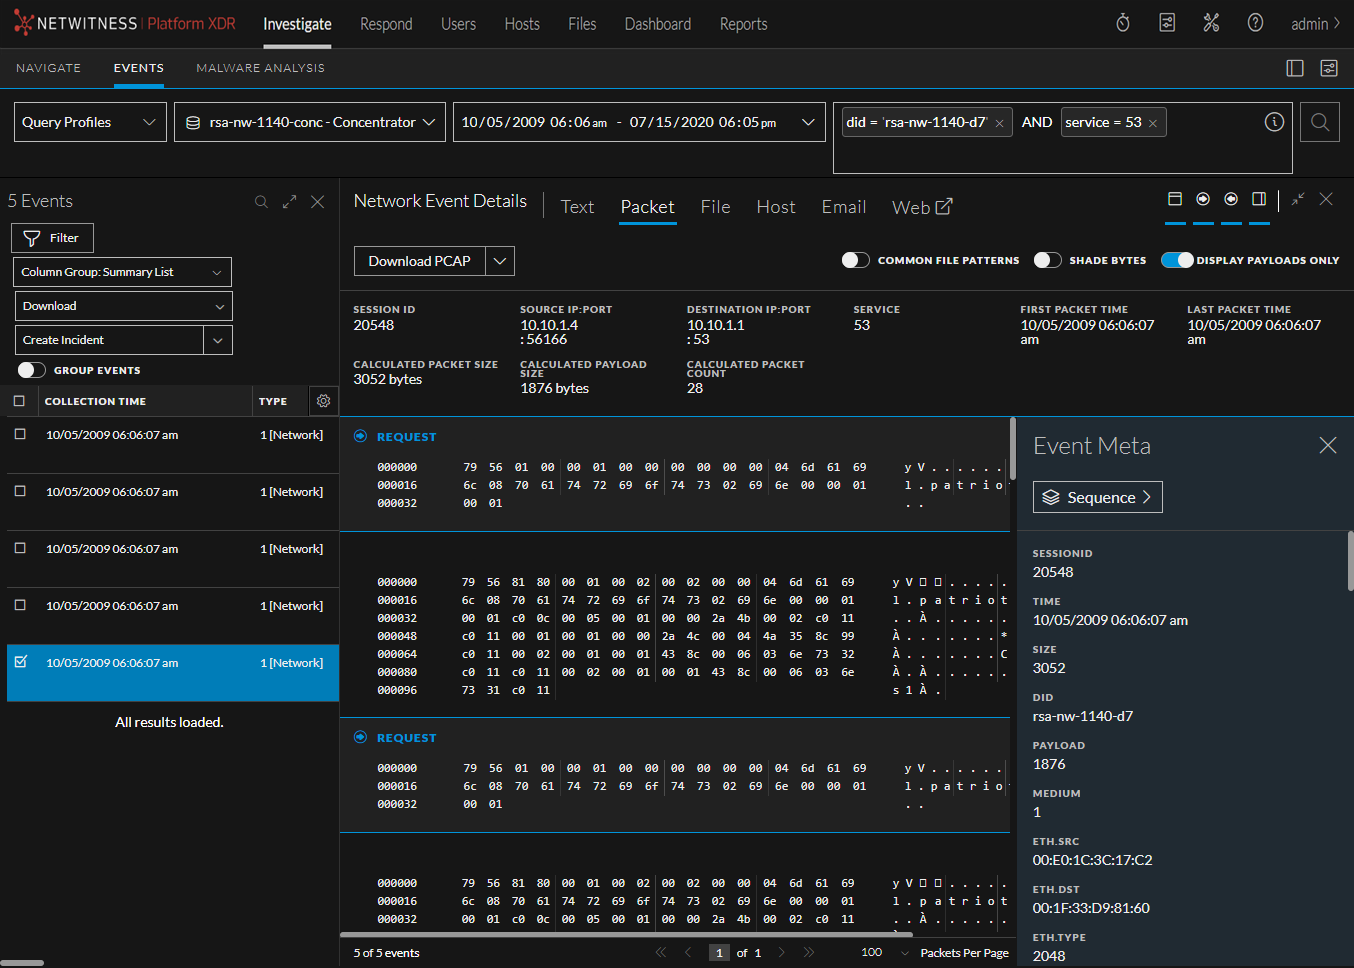Expand the events list panel
Image resolution: width=1354 pixels, height=968 pixels.
pyautogui.click(x=289, y=202)
